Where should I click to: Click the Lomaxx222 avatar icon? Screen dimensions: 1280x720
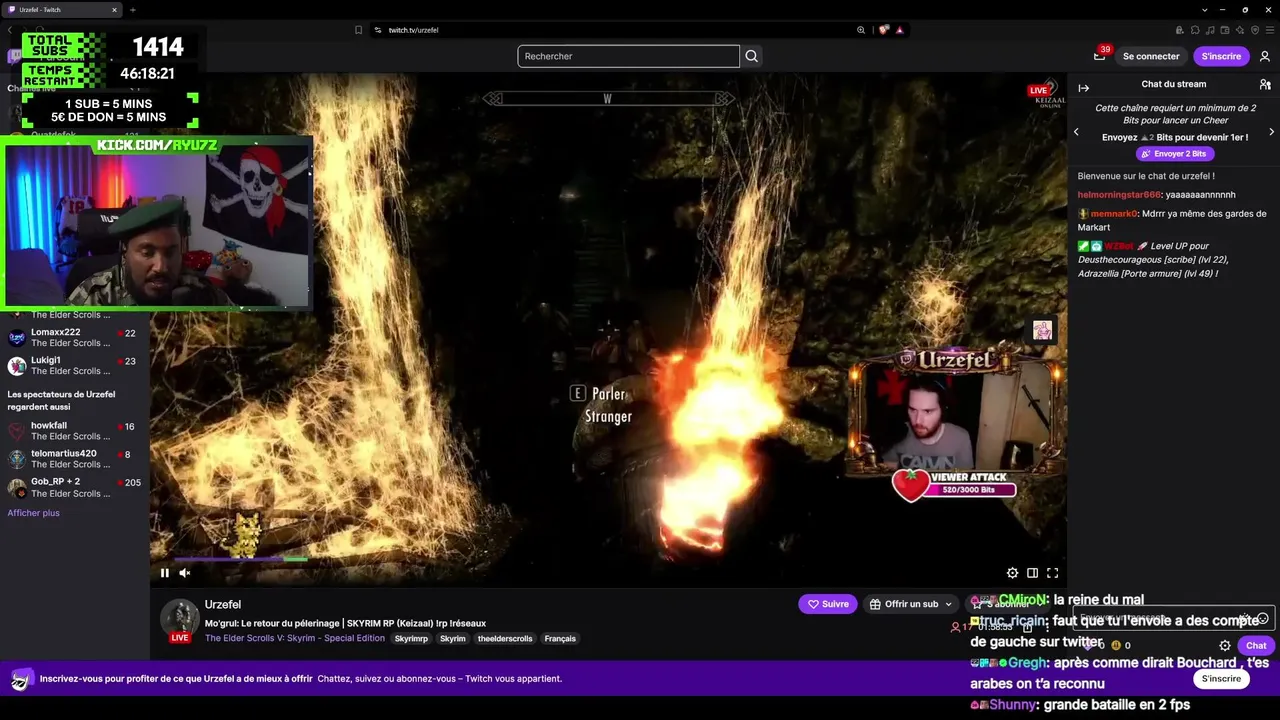[17, 338]
